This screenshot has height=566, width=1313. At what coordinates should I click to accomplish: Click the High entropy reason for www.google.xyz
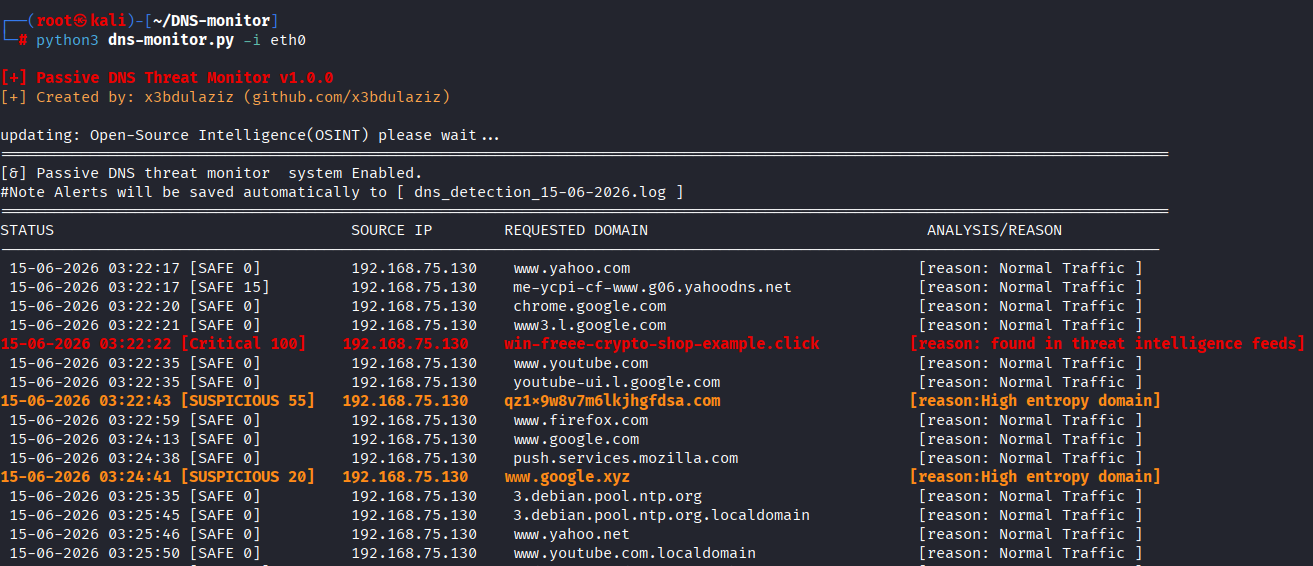click(x=1035, y=477)
